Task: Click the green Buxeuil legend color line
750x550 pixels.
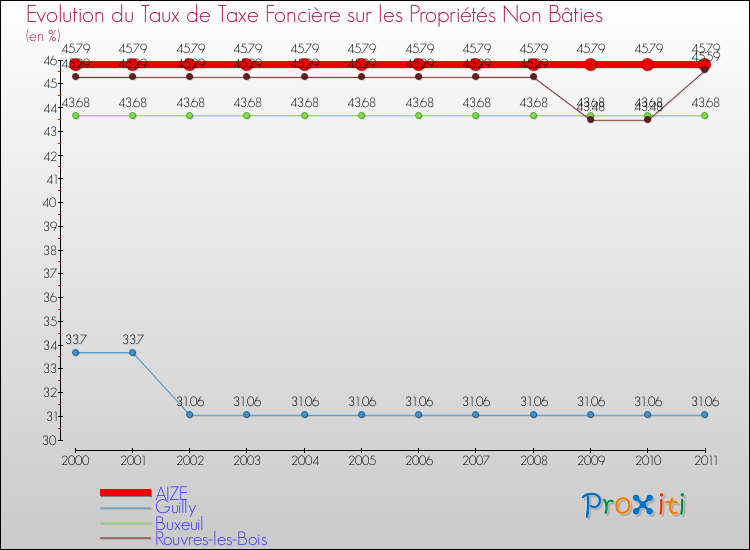Action: tap(126, 523)
